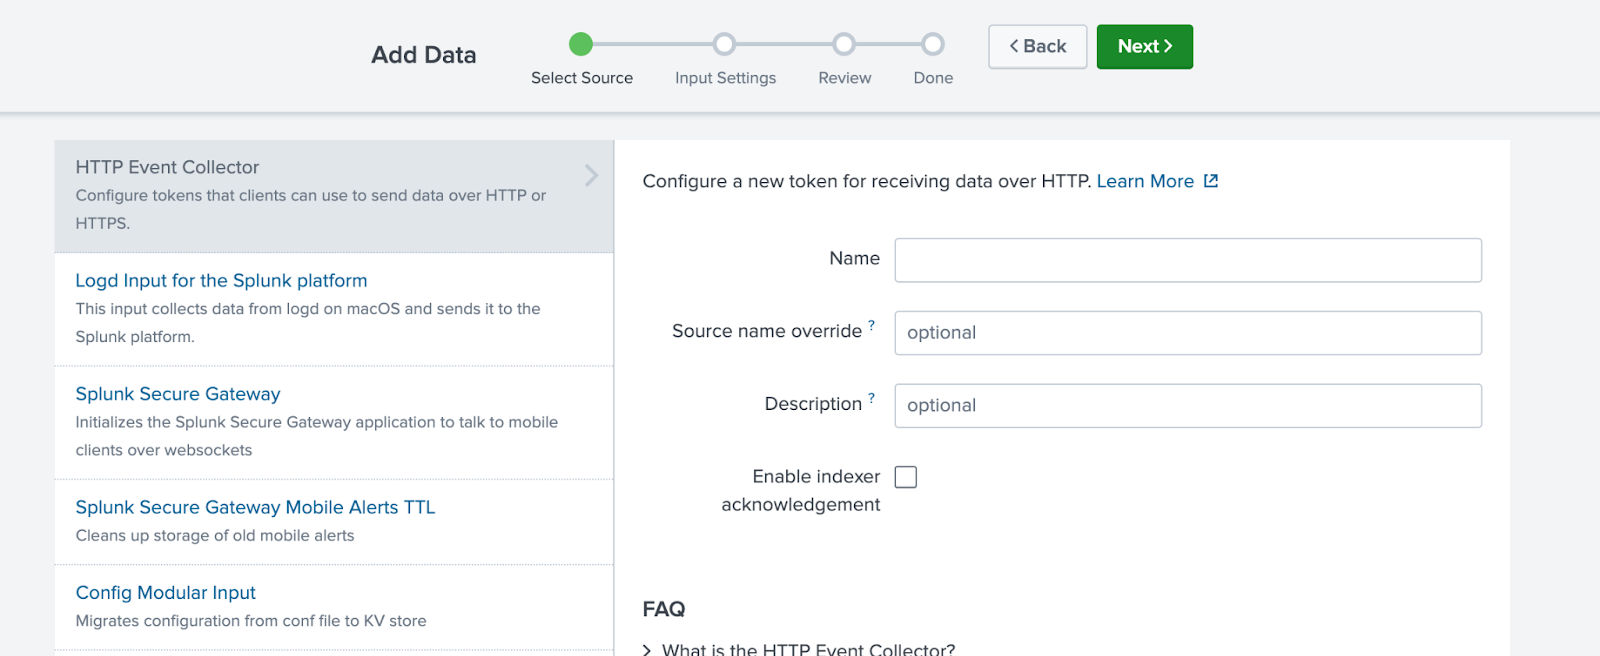Click the Done step circle
Image resolution: width=1600 pixels, height=656 pixels.
click(933, 44)
